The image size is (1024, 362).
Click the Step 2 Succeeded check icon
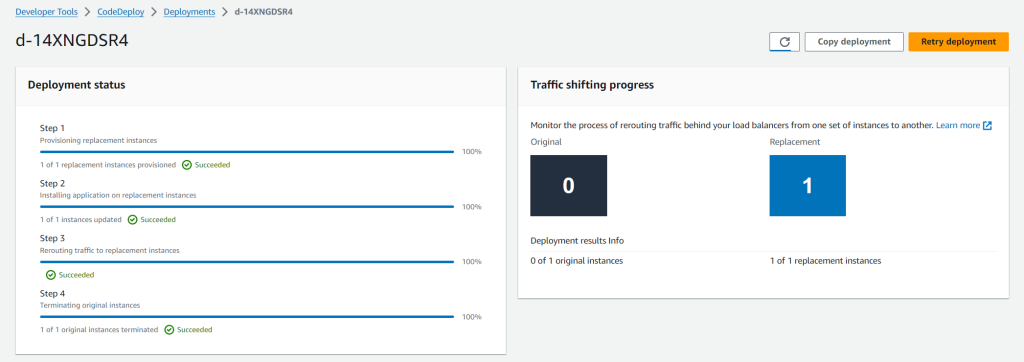point(133,220)
